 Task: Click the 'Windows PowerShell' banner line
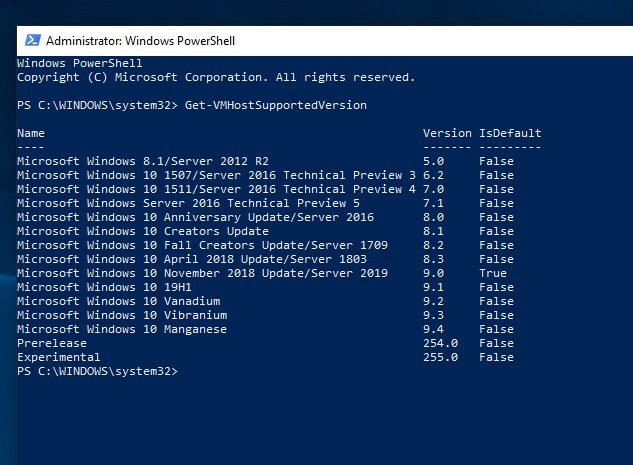pyautogui.click(x=80, y=63)
